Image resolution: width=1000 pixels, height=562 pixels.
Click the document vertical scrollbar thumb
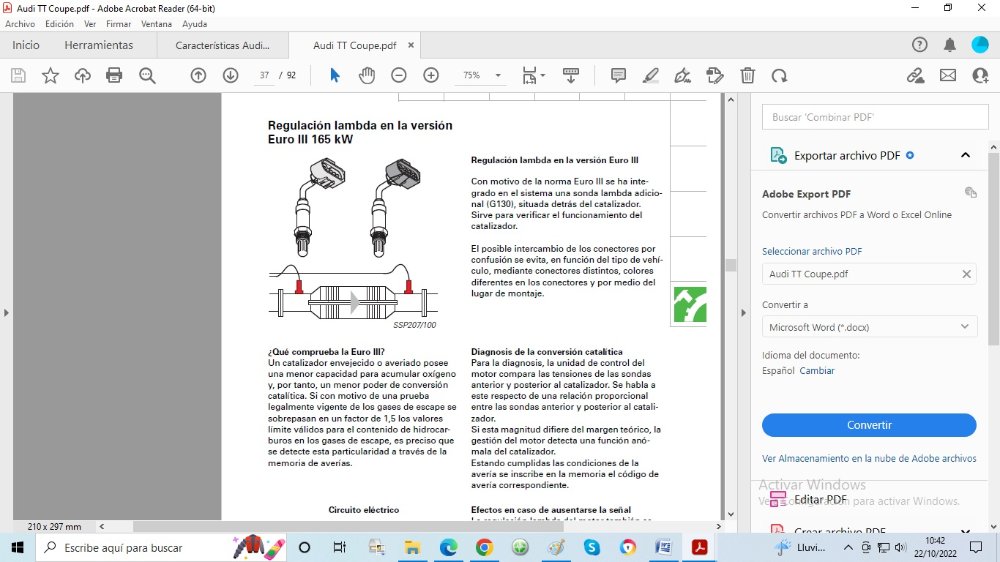point(731,265)
